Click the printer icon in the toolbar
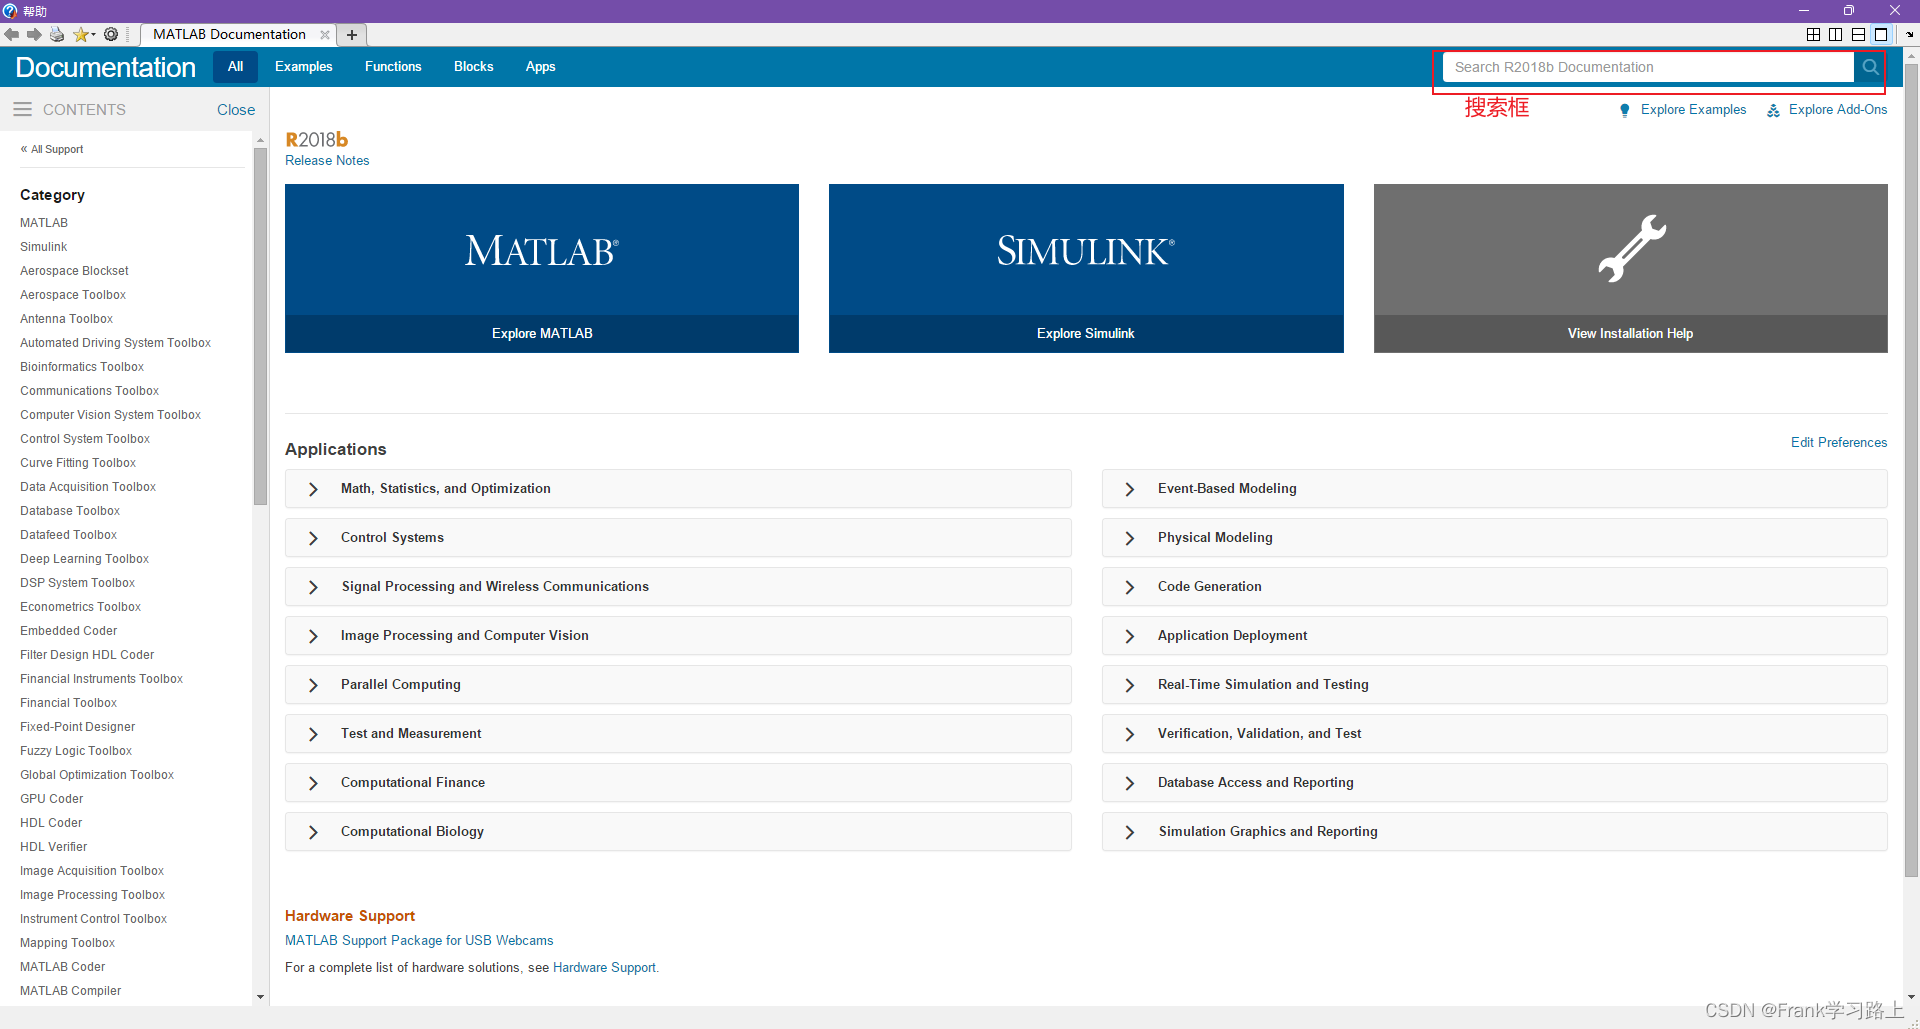The height and width of the screenshot is (1029, 1920). pos(57,34)
